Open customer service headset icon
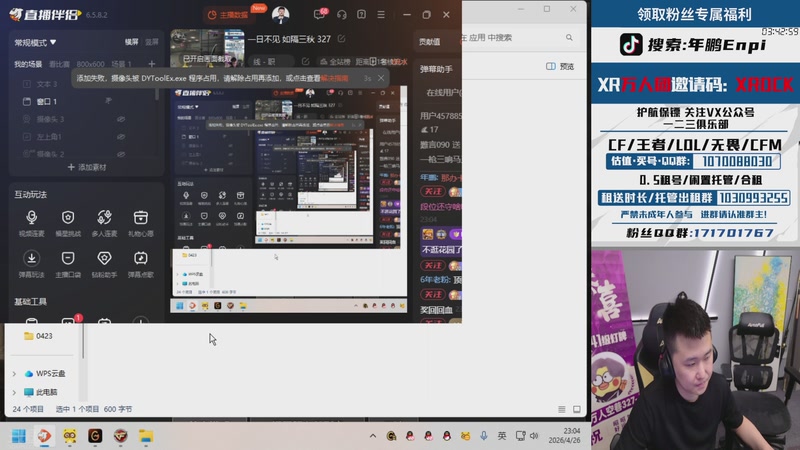 [341, 15]
